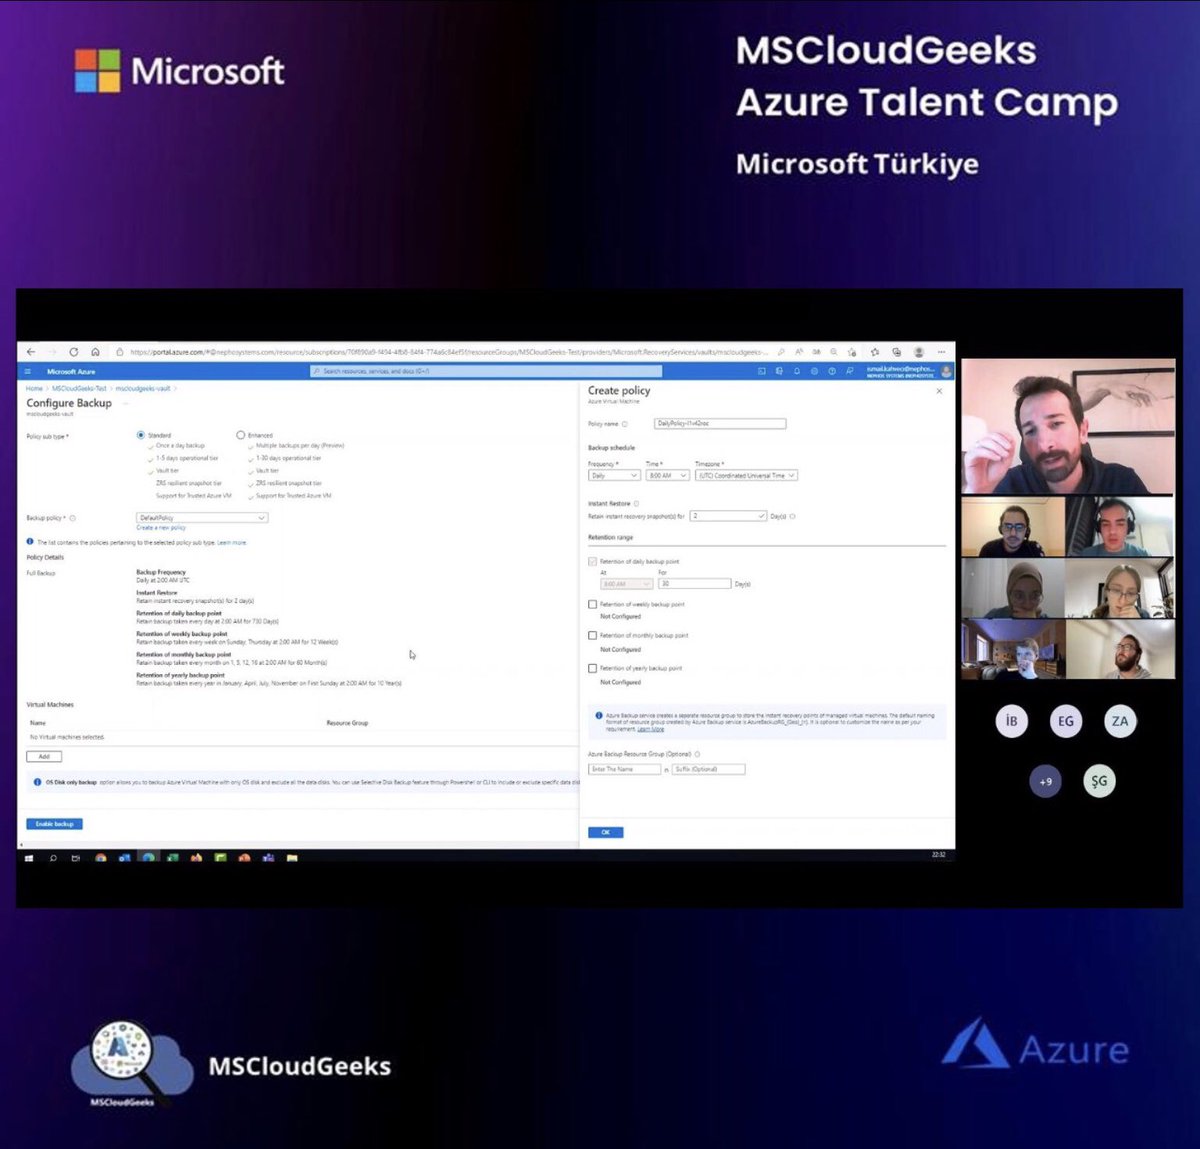
Task: Add this page to favorites
Action: point(852,352)
